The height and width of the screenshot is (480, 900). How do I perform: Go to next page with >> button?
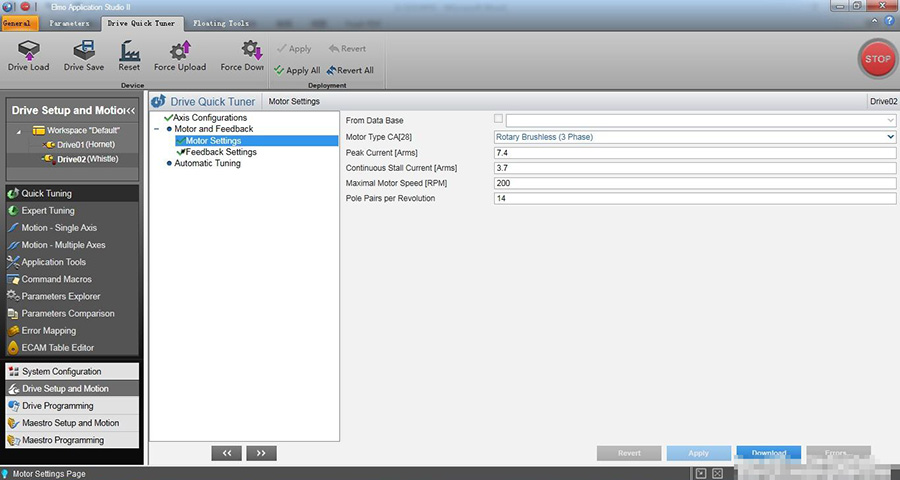(x=261, y=453)
